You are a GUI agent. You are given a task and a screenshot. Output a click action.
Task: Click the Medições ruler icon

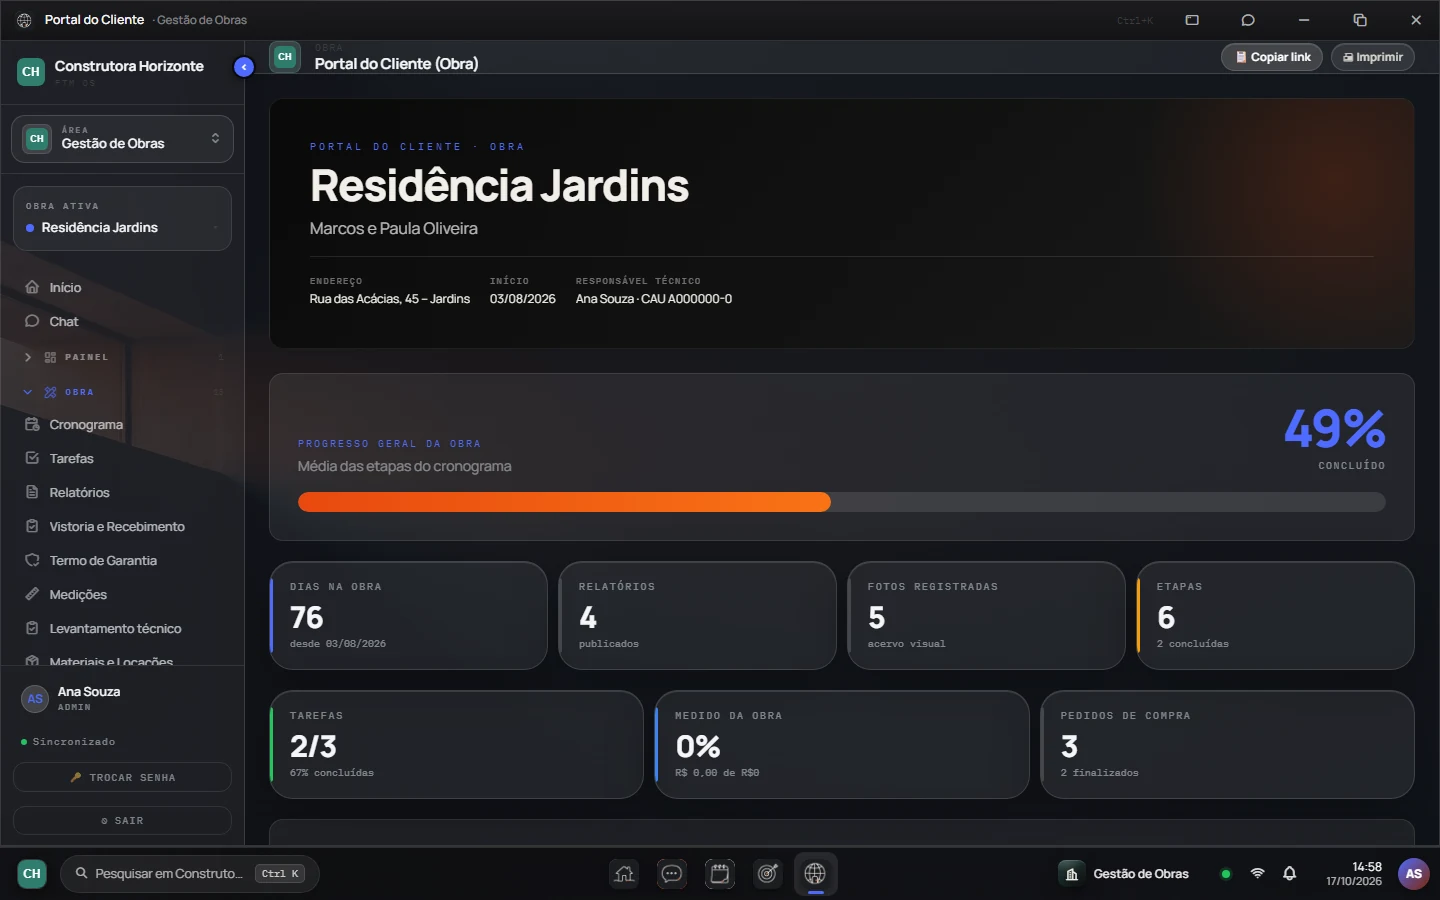click(32, 594)
